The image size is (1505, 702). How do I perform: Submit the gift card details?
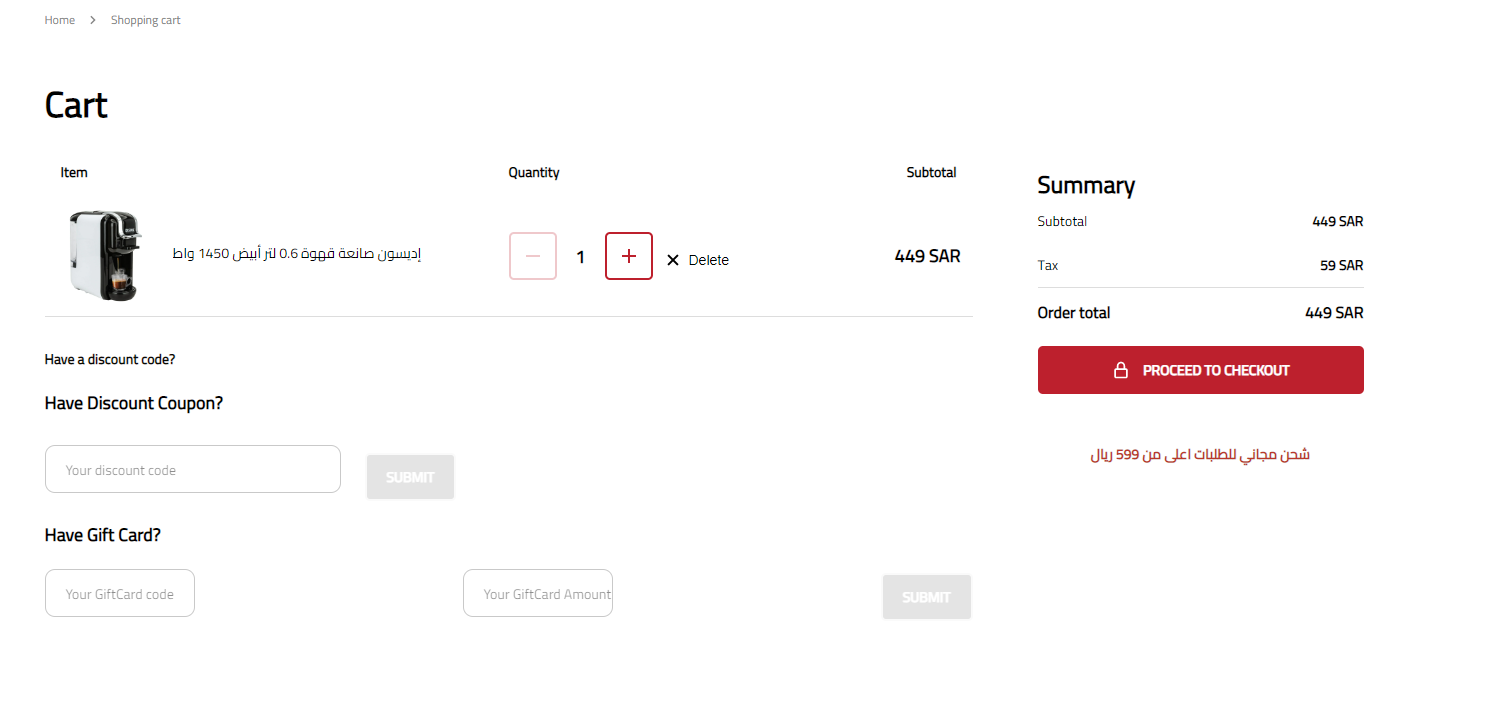(x=926, y=597)
